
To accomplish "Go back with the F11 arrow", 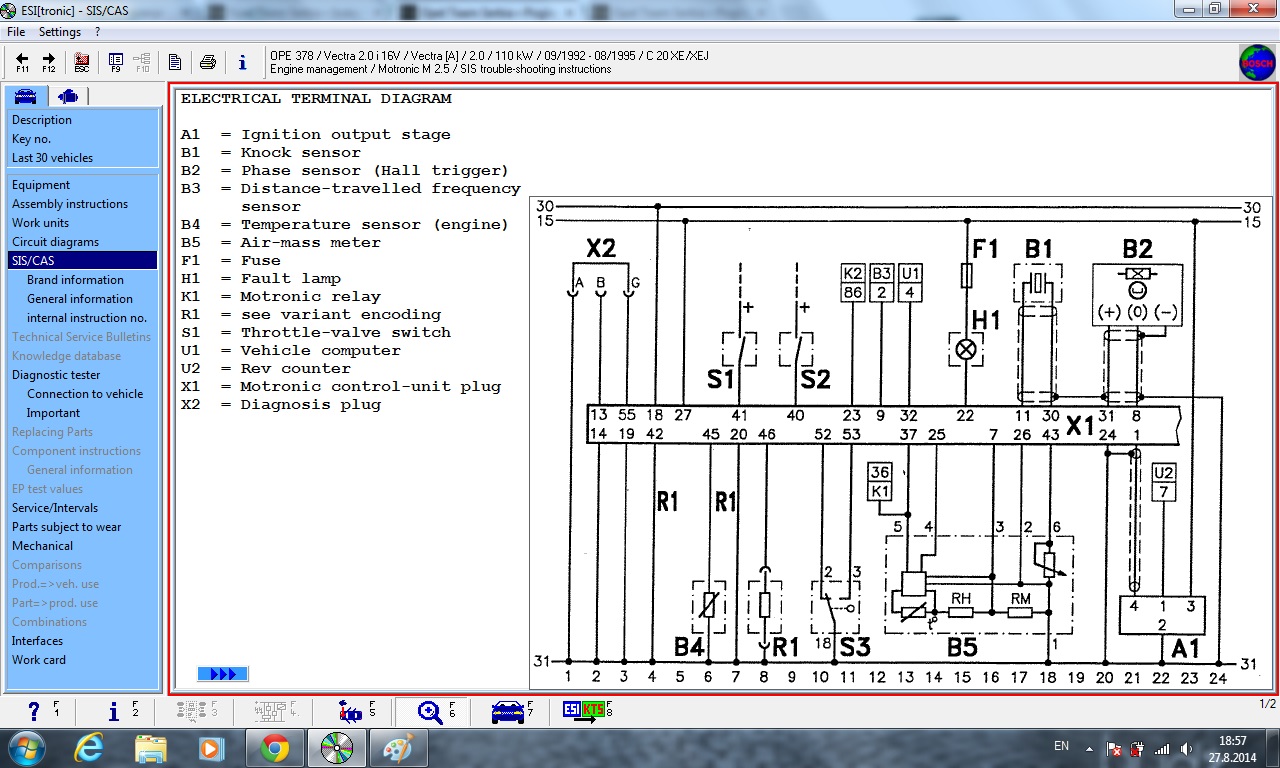I will pos(22,62).
